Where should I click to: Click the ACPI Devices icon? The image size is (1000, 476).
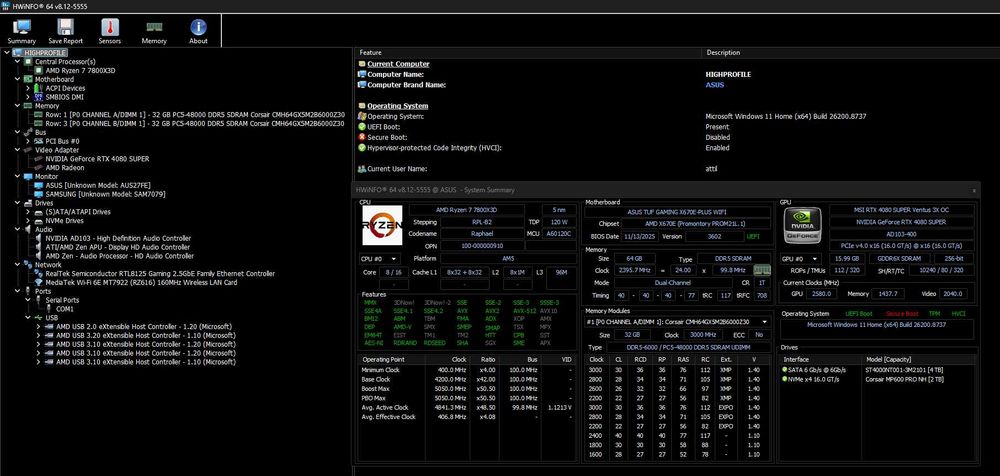click(39, 88)
